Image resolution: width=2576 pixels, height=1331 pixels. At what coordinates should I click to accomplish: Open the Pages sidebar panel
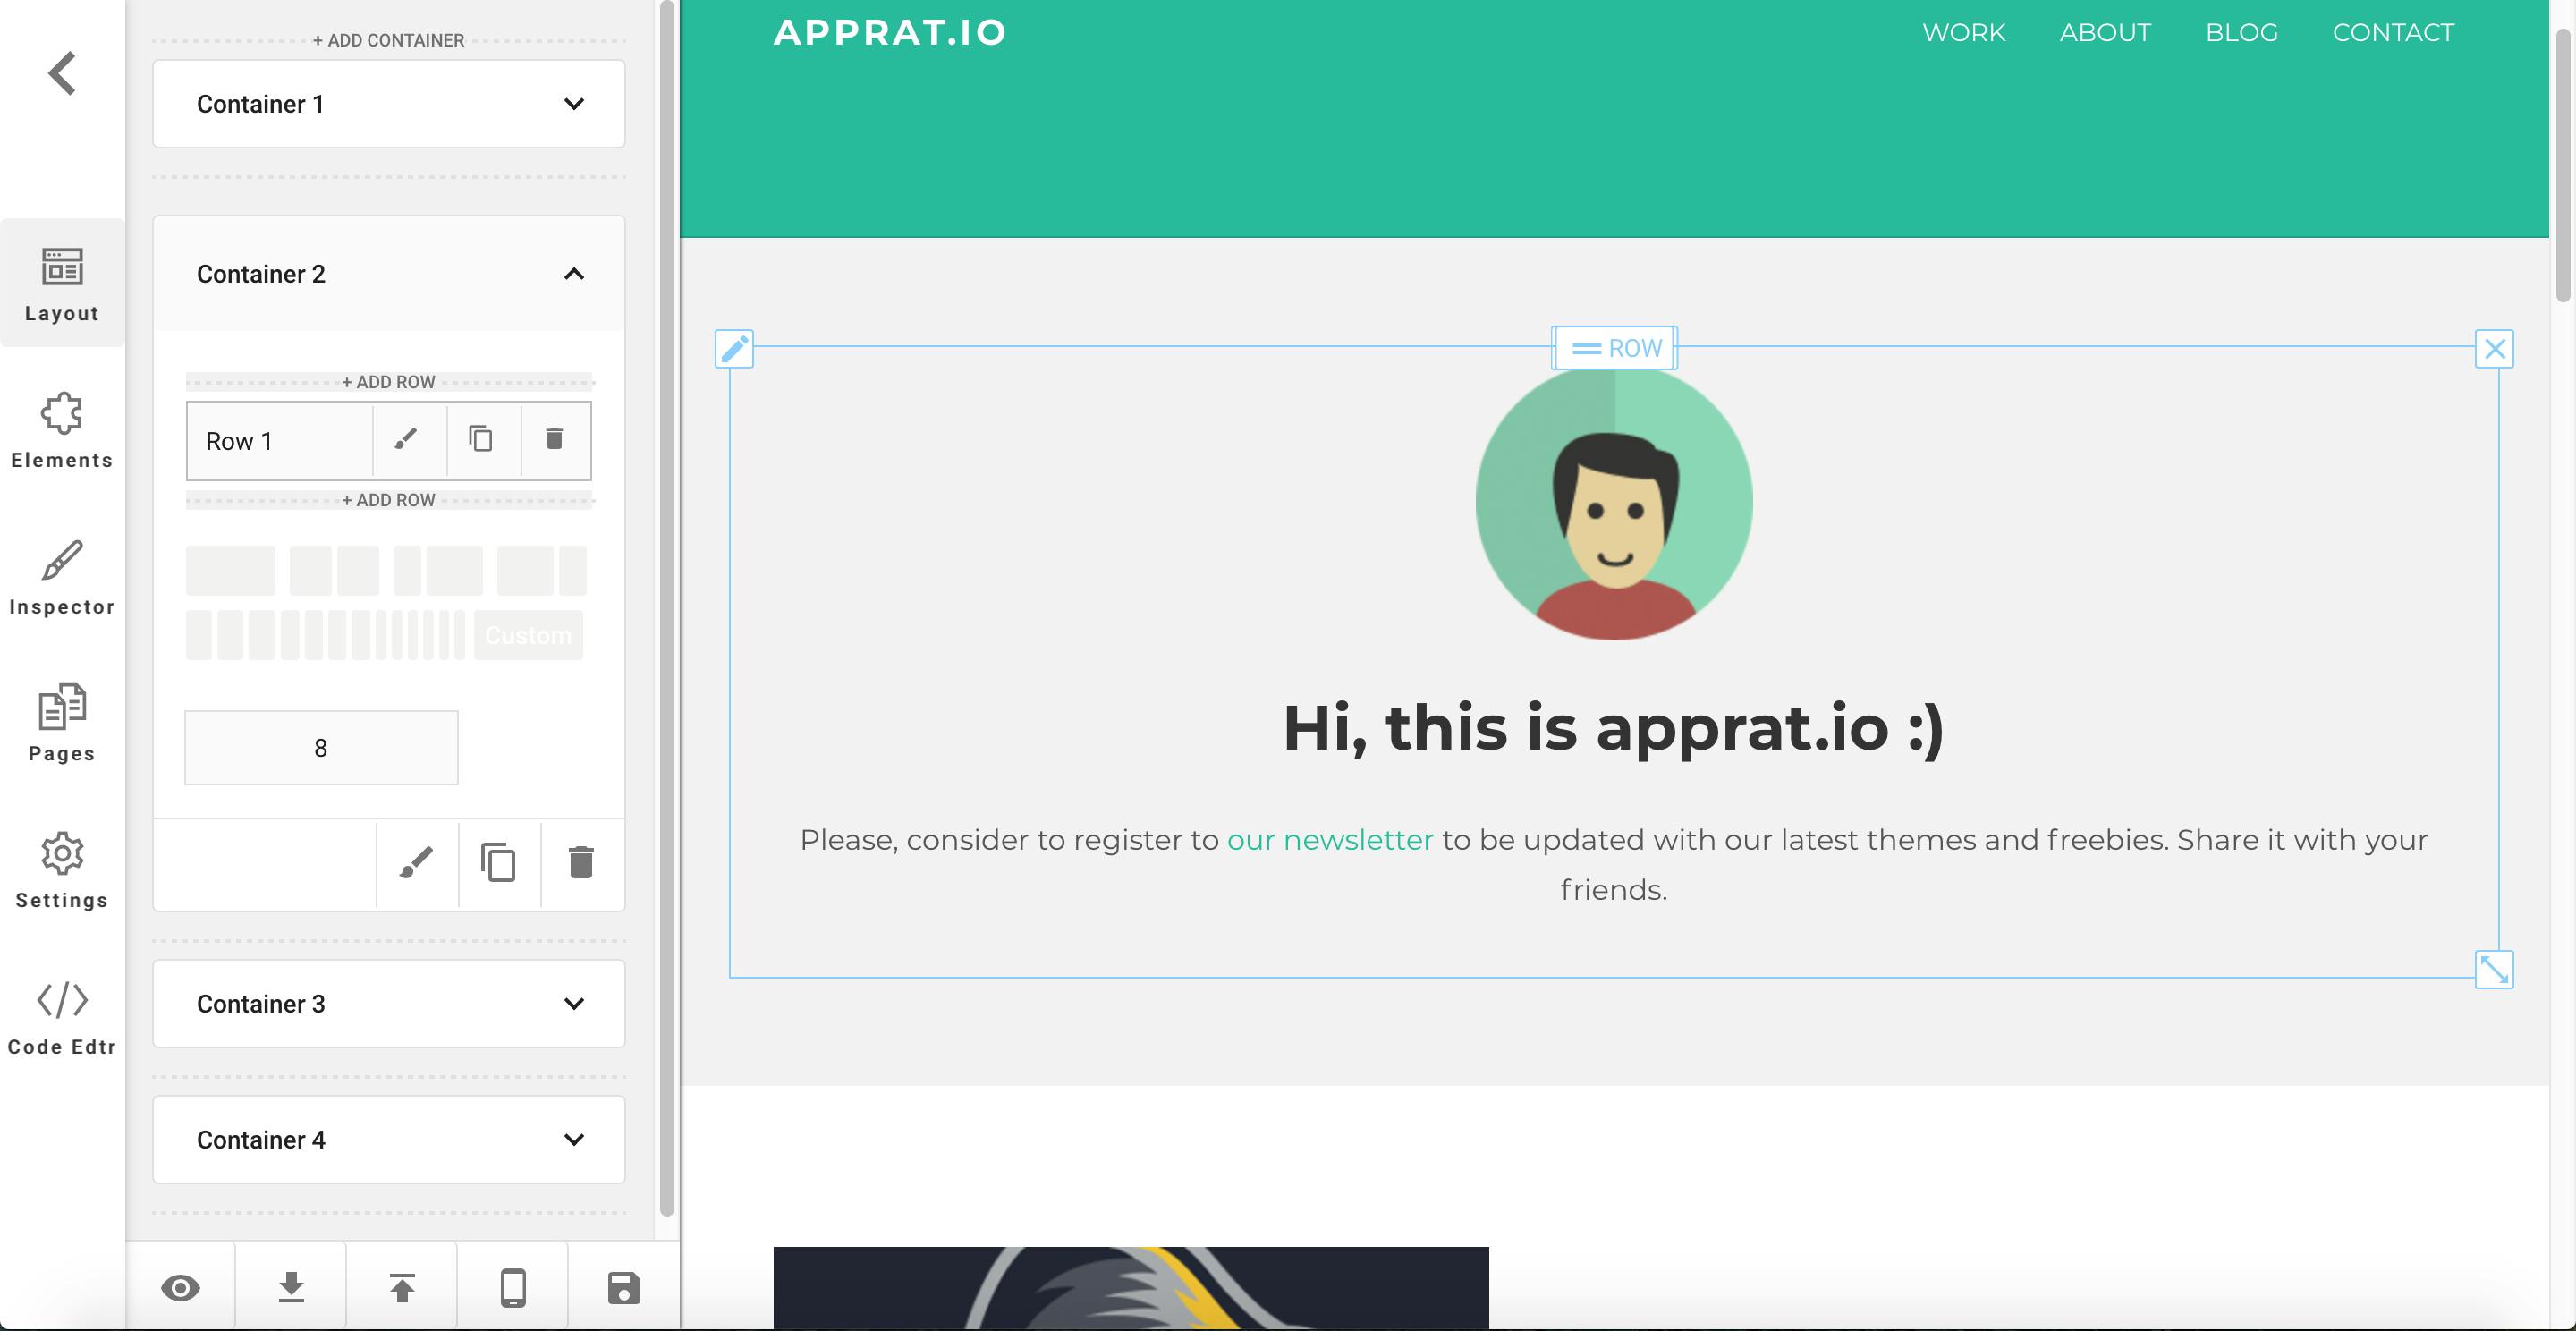[x=62, y=723]
